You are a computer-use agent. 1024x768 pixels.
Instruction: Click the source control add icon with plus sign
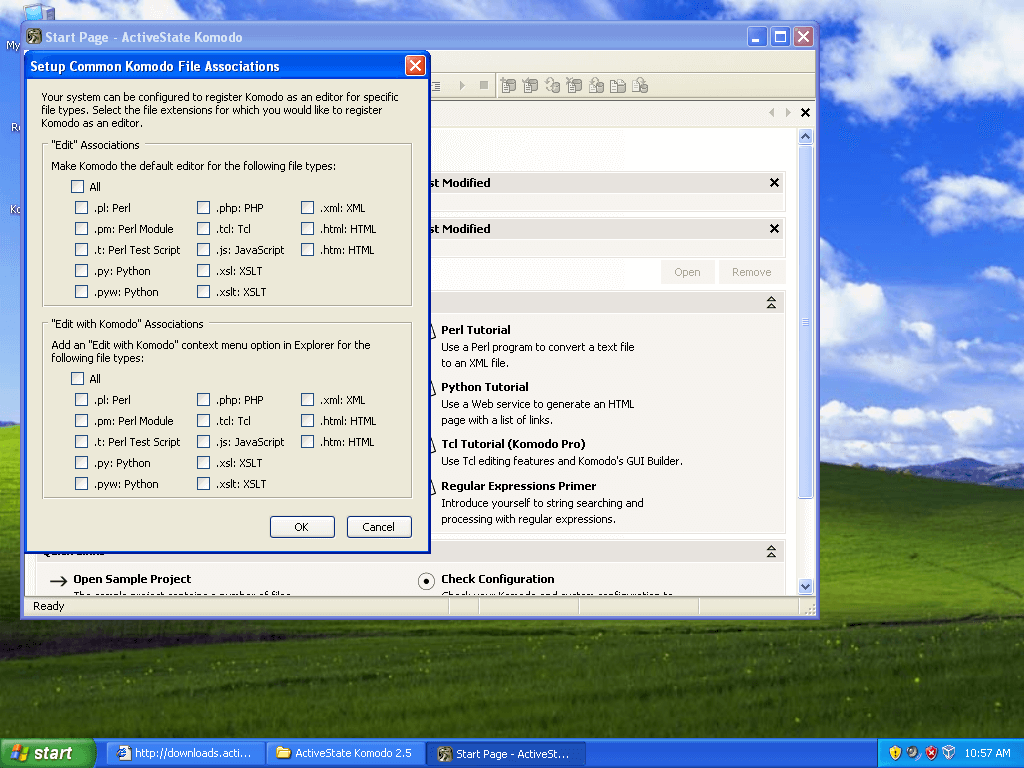pyautogui.click(x=508, y=86)
